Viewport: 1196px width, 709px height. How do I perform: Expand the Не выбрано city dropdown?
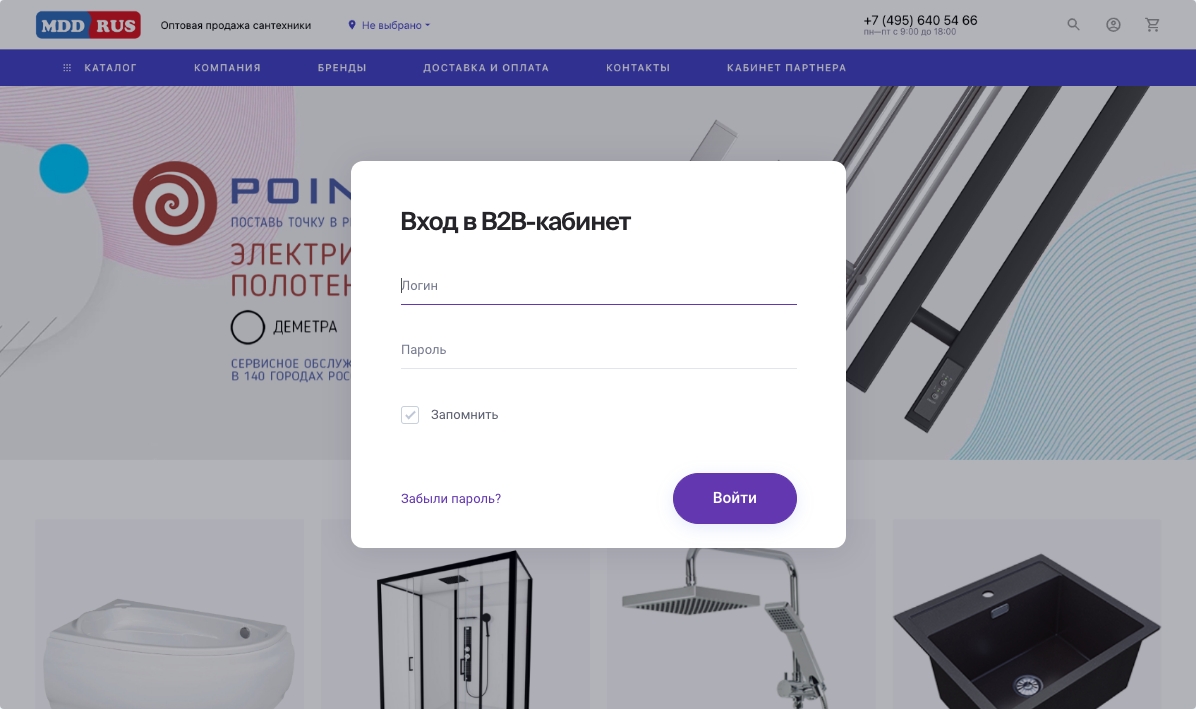coord(395,25)
